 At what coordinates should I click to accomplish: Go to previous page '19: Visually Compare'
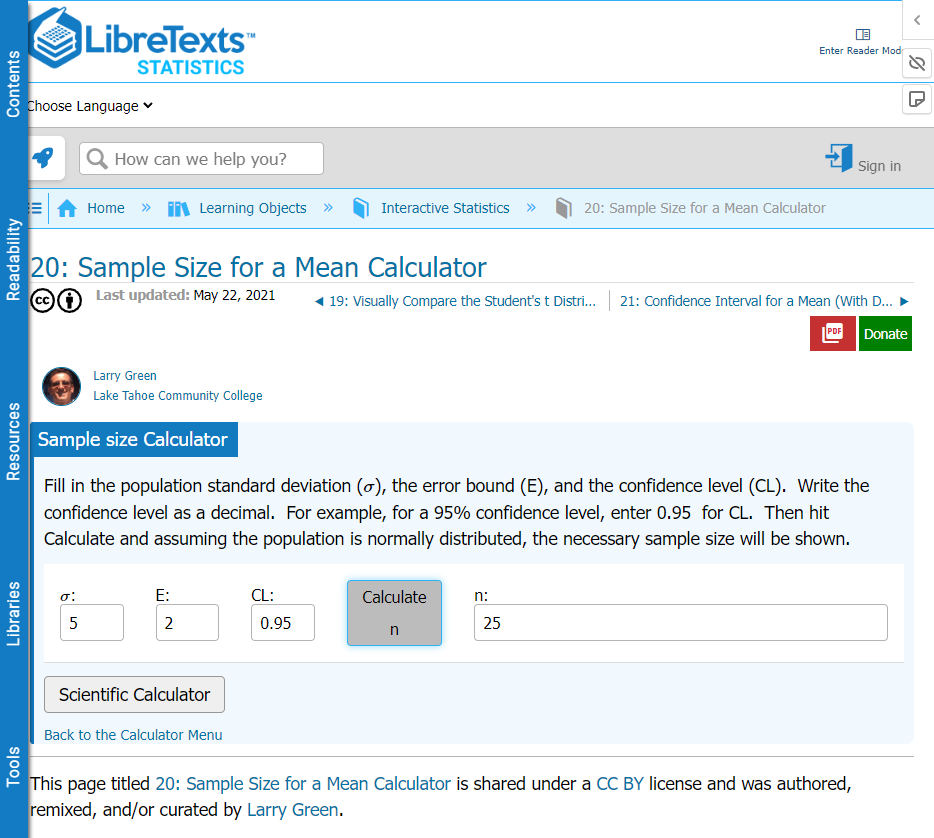[x=462, y=301]
